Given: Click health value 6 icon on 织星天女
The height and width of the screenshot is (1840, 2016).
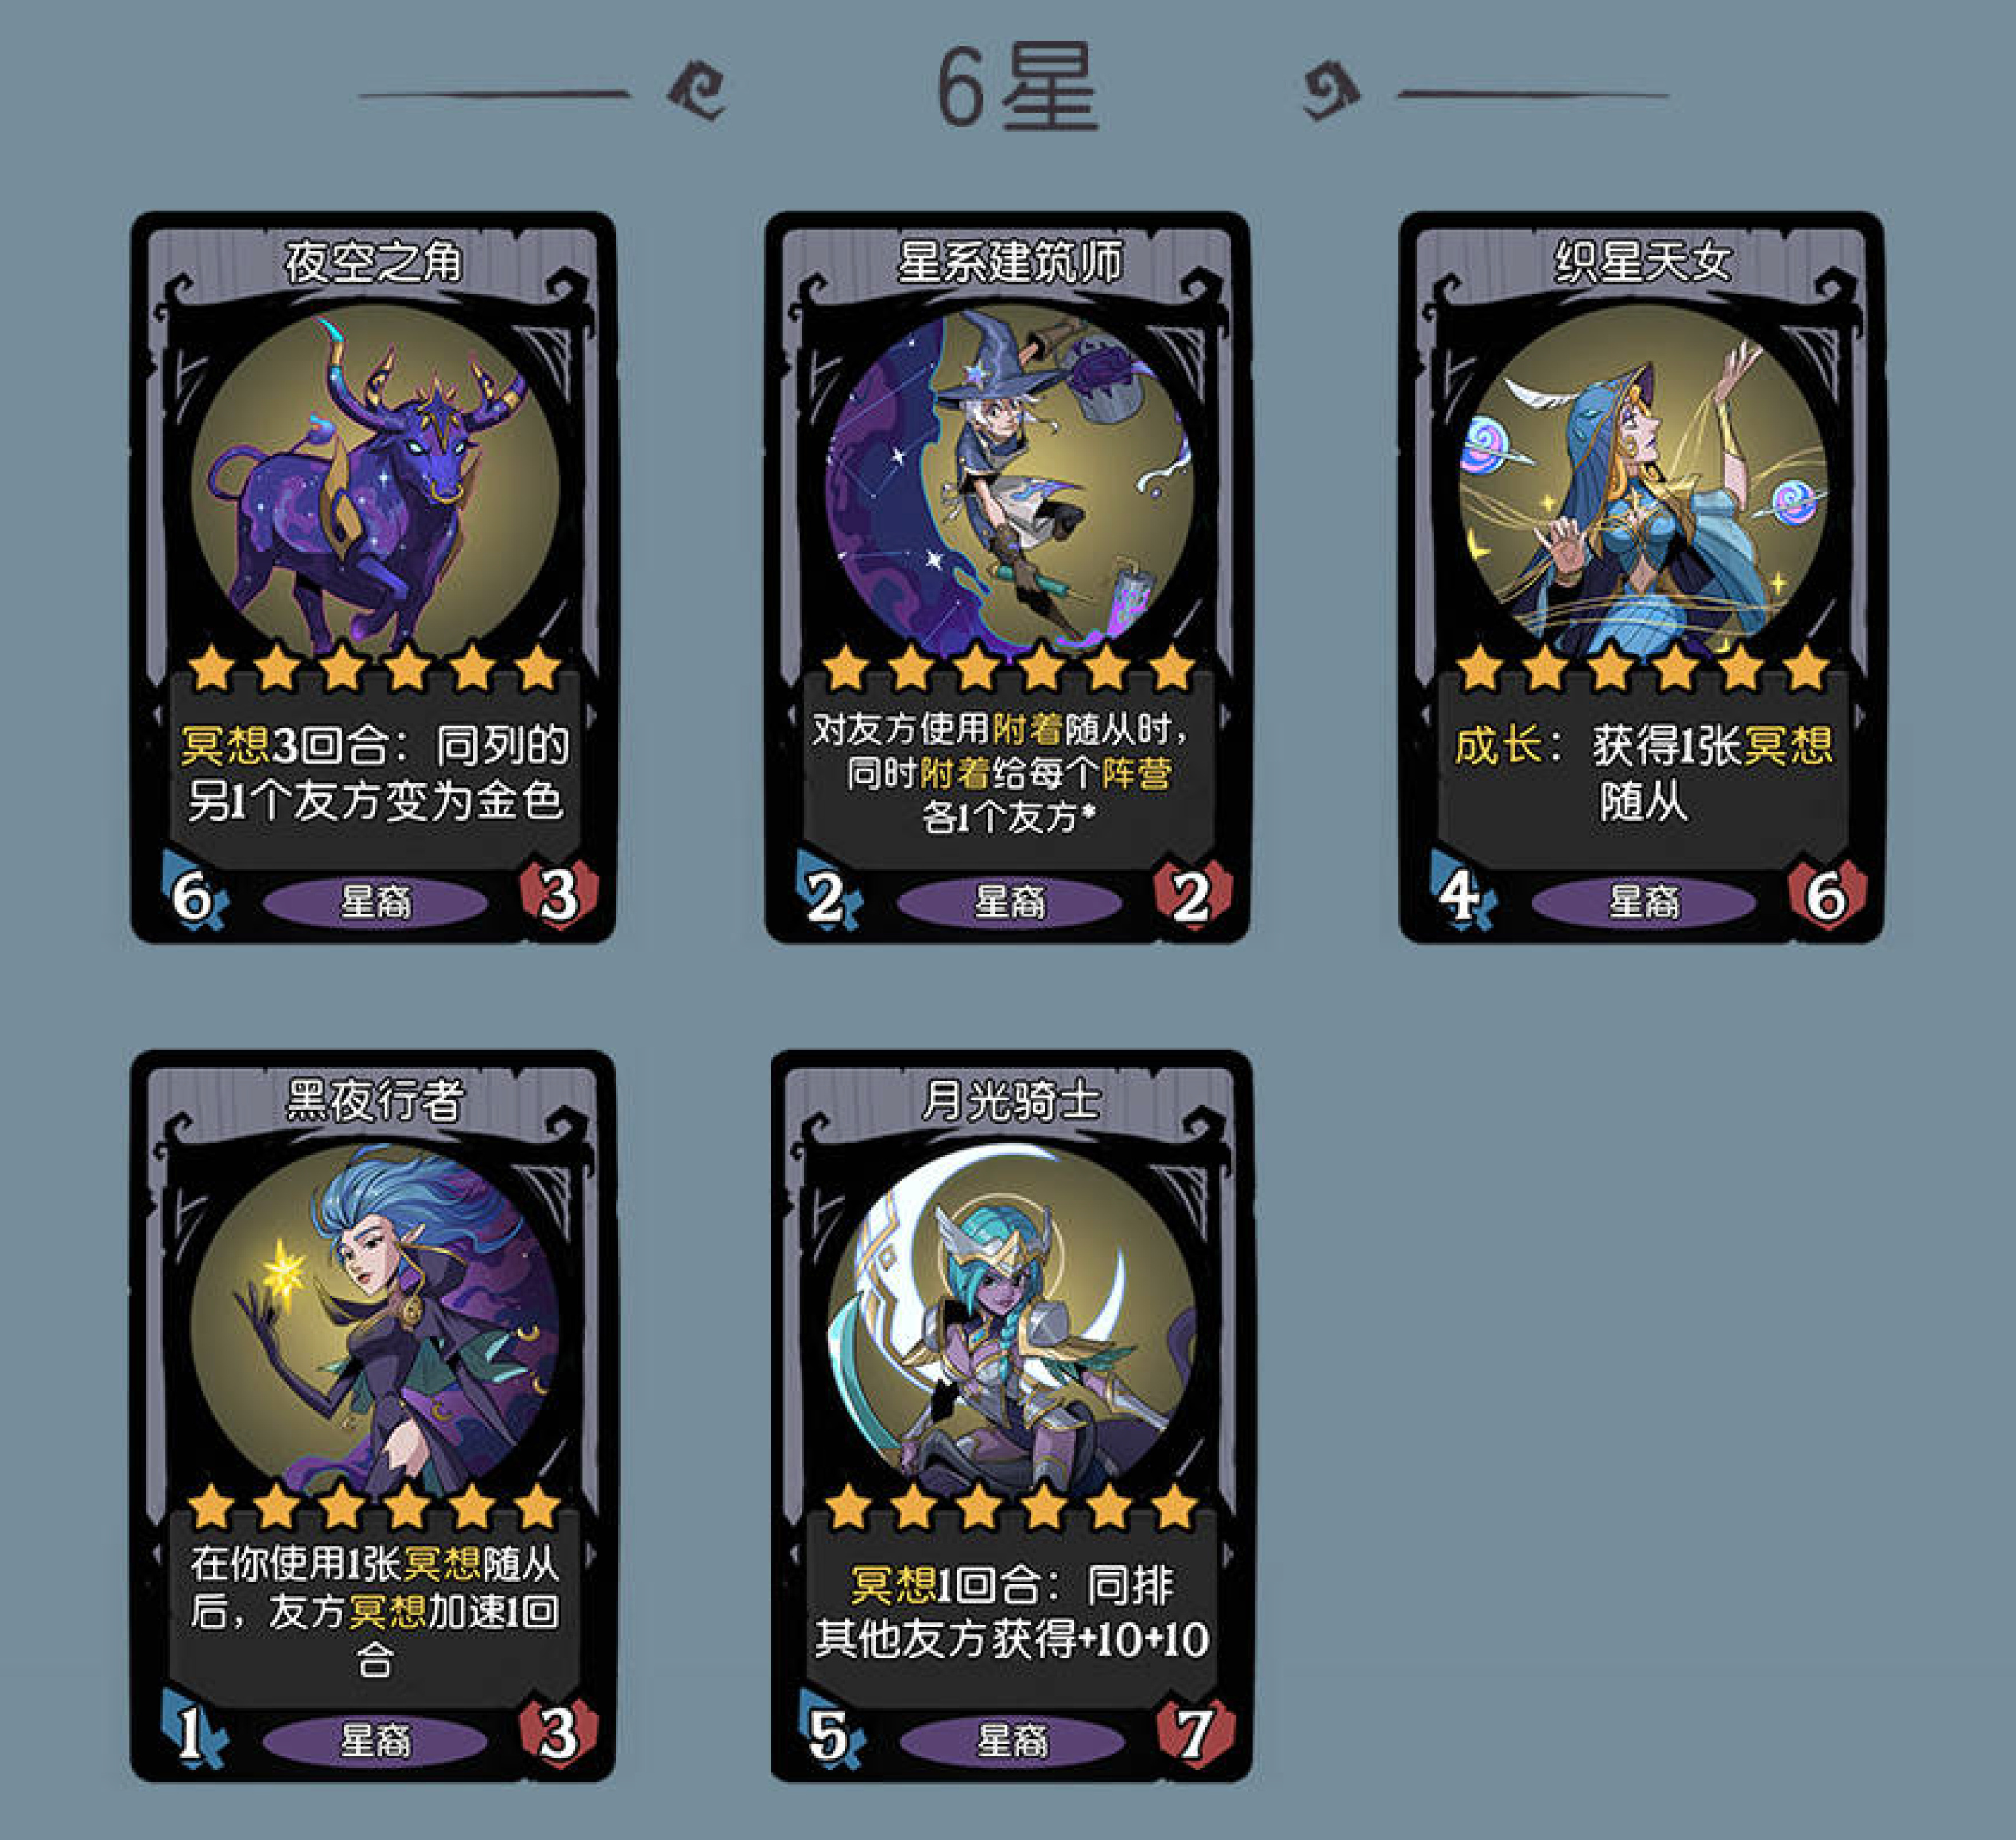Looking at the screenshot, I should click(1827, 893).
